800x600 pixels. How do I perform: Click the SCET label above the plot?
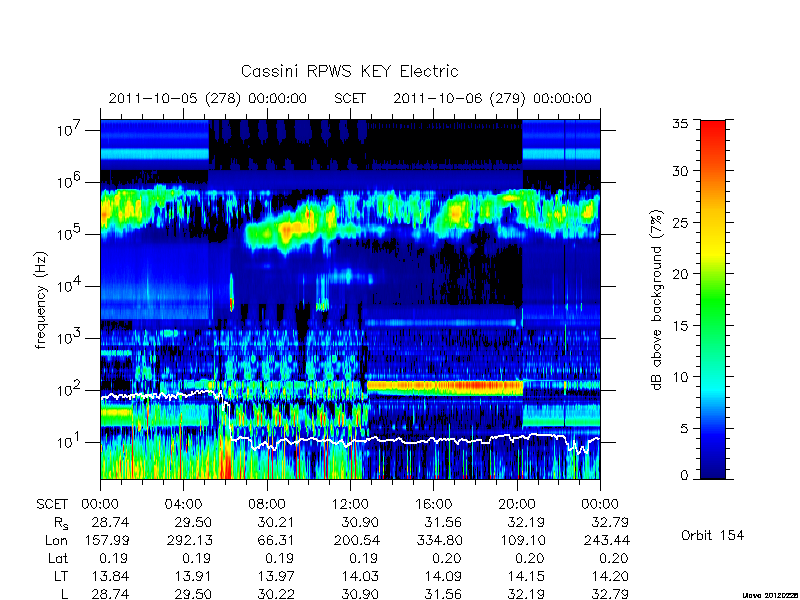[x=350, y=98]
